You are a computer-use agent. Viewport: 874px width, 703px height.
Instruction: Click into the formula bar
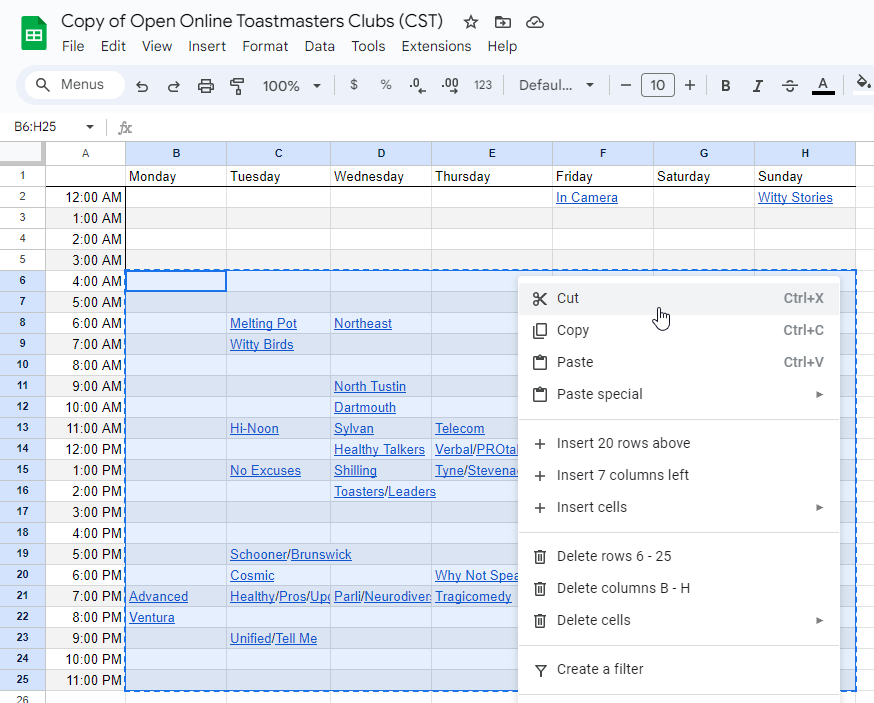pos(502,128)
